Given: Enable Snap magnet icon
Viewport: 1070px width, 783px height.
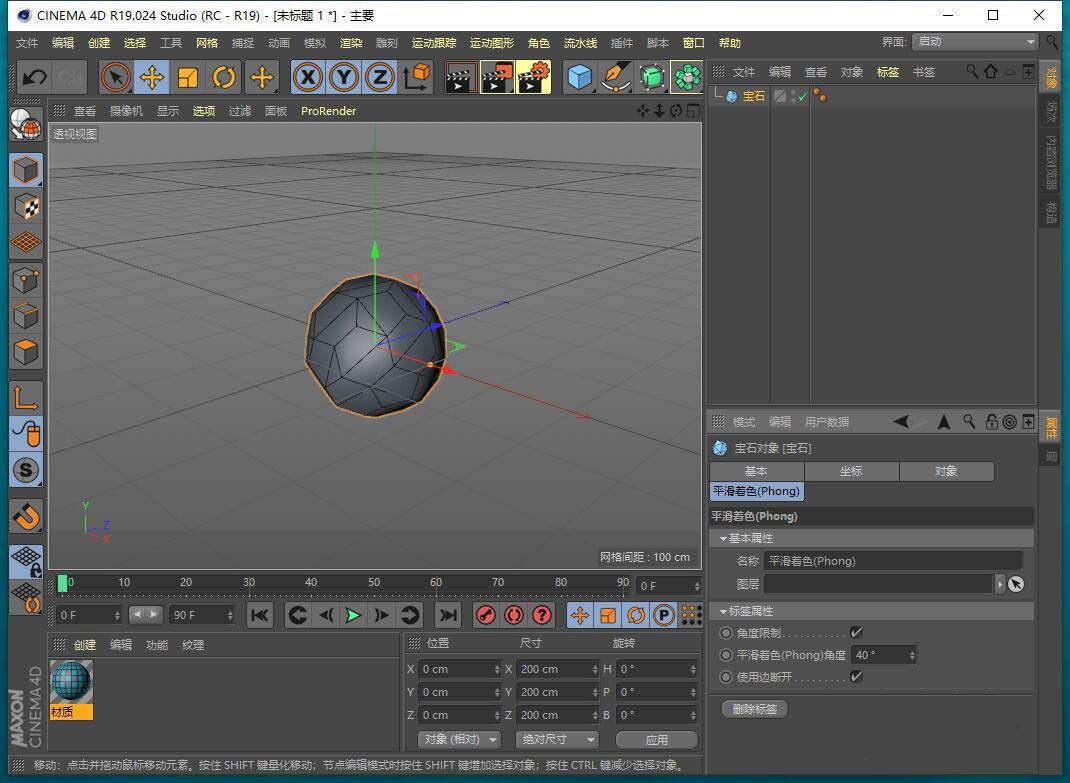Looking at the screenshot, I should click(26, 517).
